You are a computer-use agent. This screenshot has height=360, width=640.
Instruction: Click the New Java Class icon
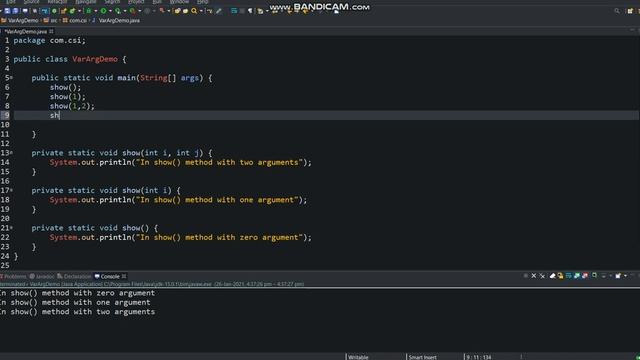[72, 11]
